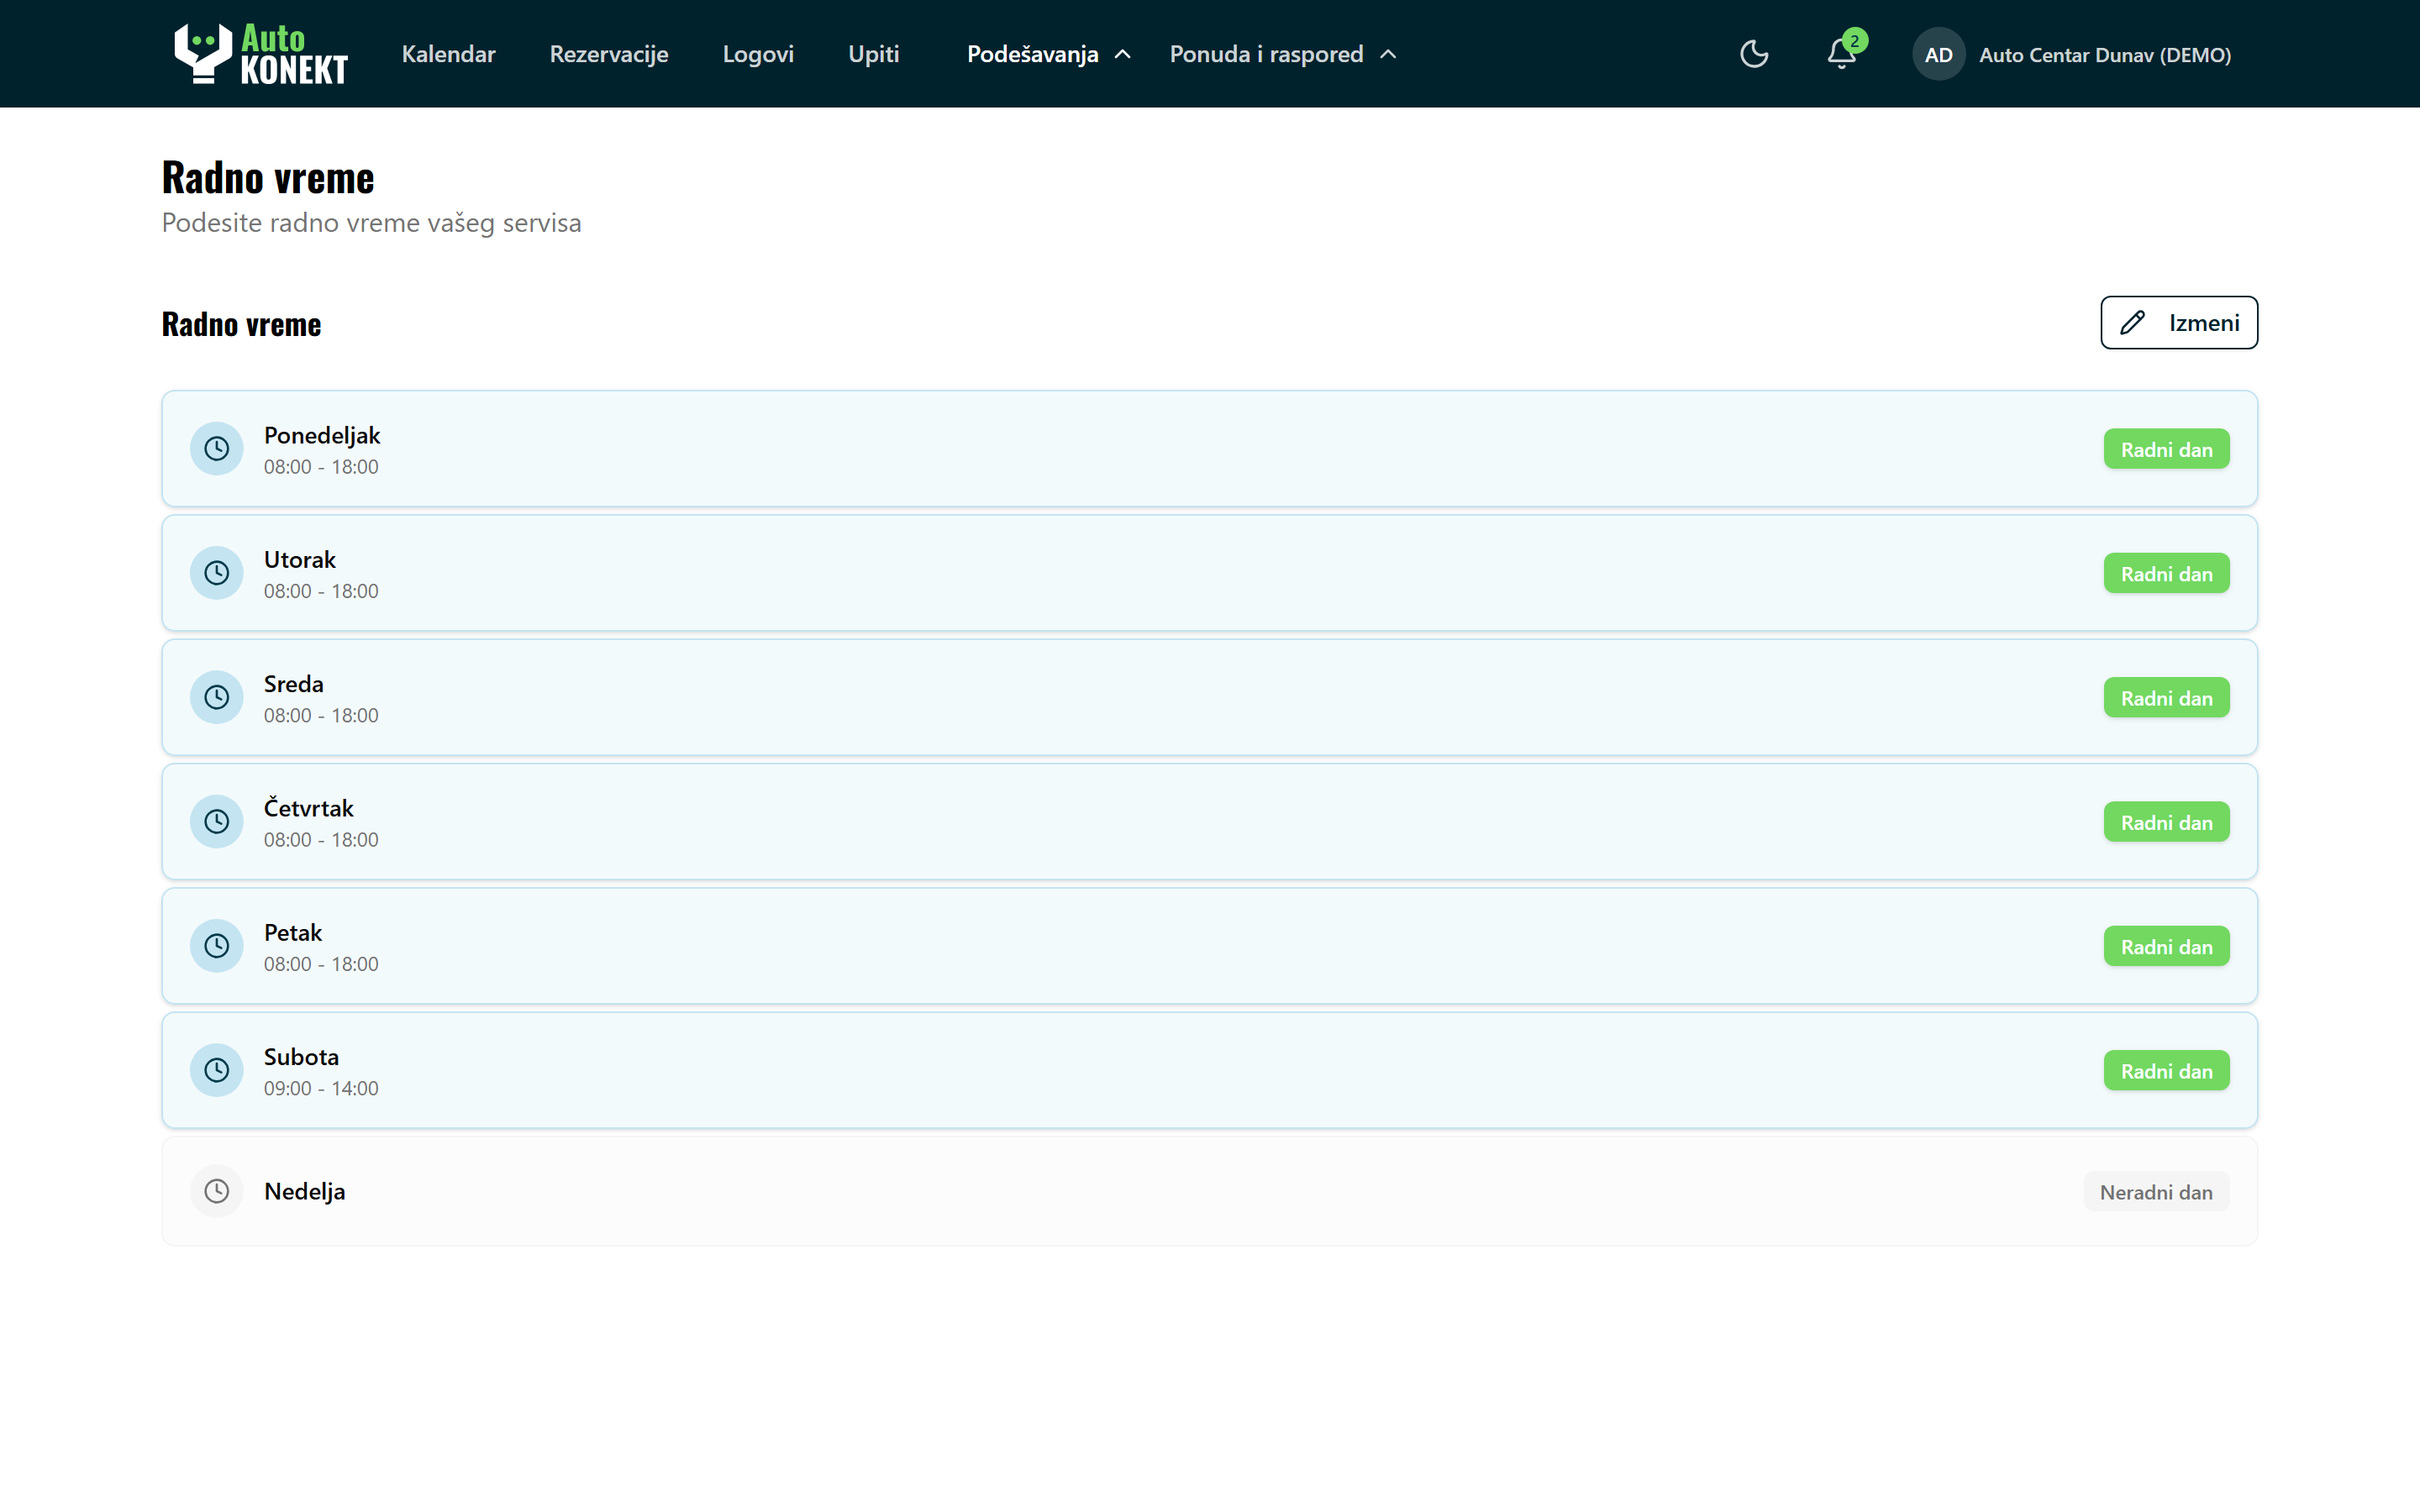Click the clock icon for Sreda
This screenshot has width=2420, height=1512.
click(x=216, y=697)
